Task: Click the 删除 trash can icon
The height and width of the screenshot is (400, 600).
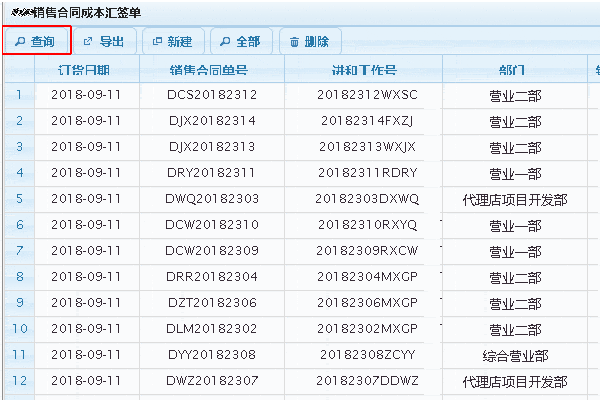Action: point(294,41)
